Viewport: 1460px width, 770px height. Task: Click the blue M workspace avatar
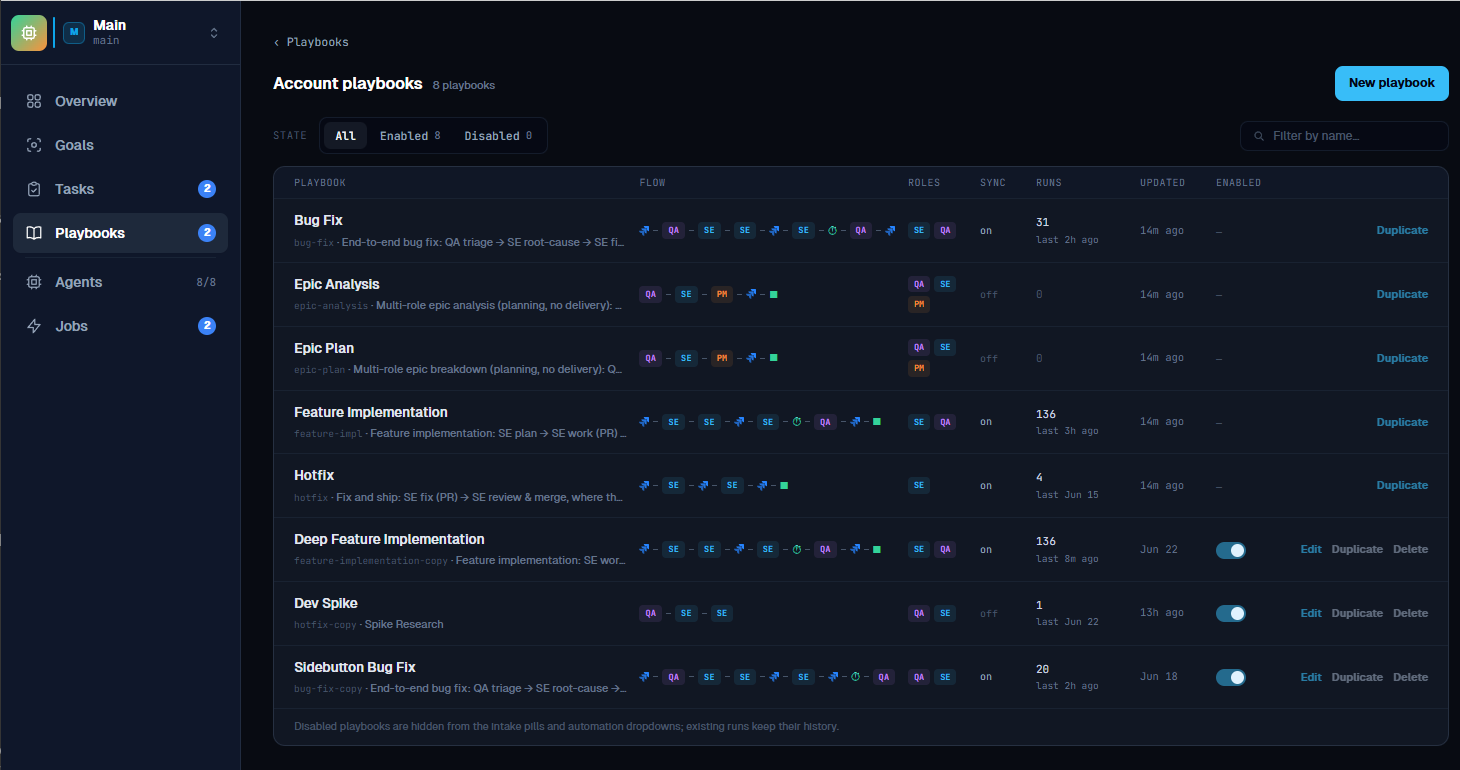click(74, 33)
